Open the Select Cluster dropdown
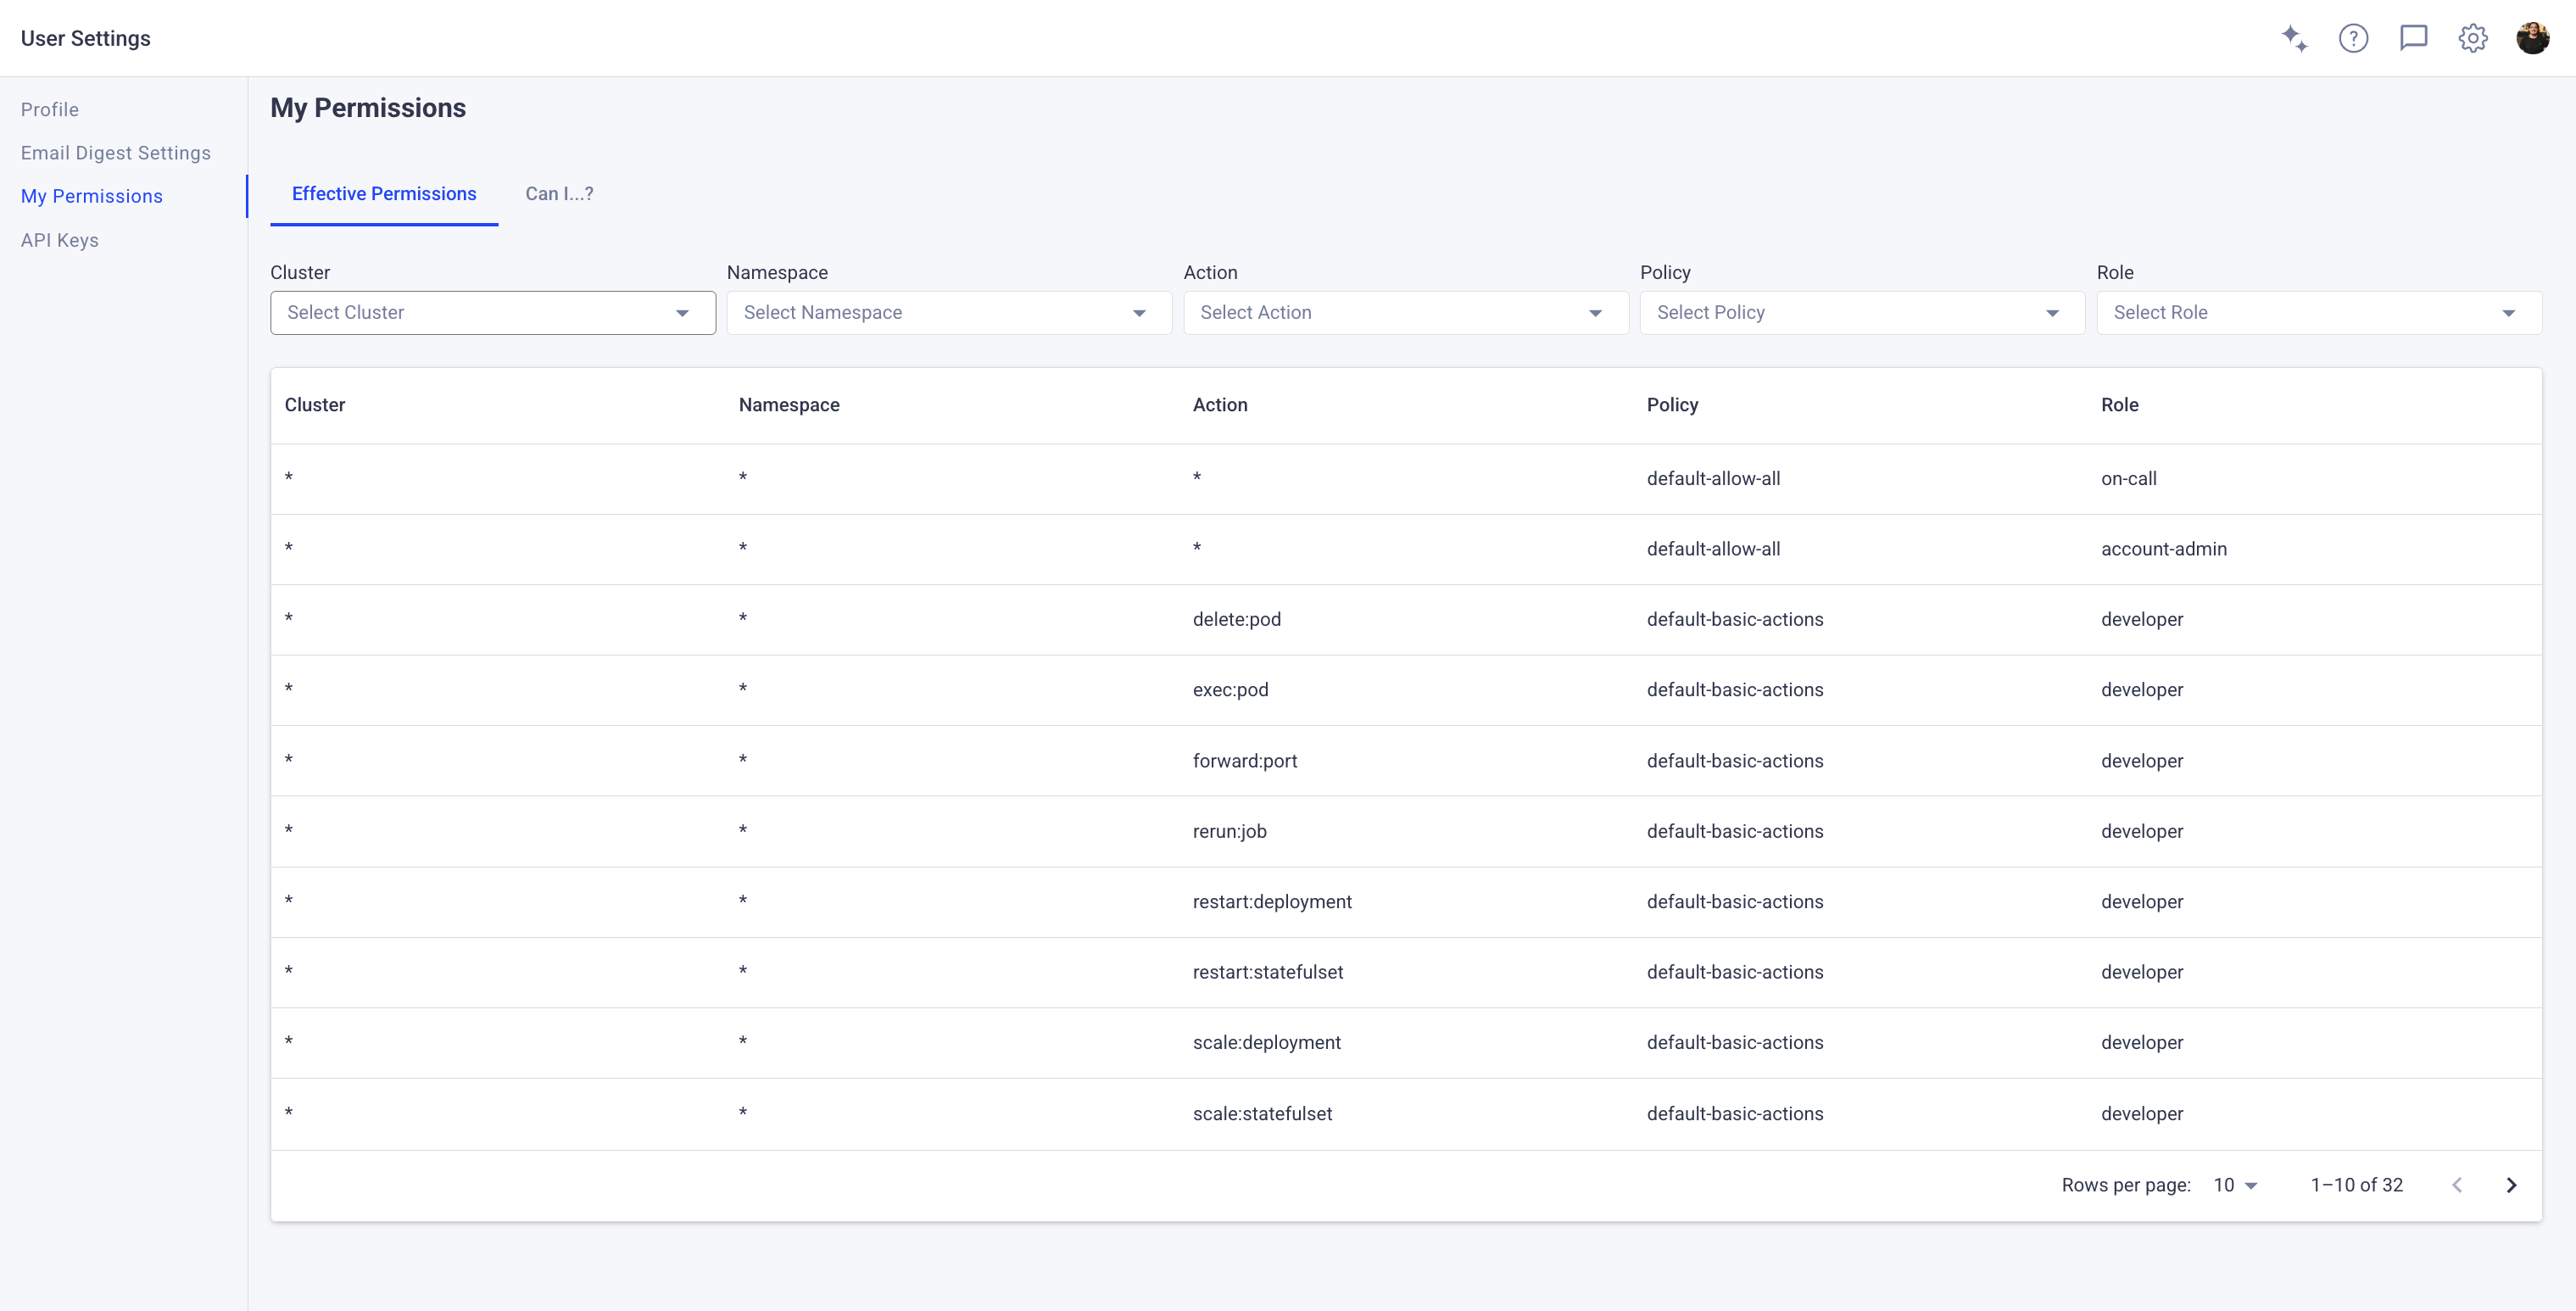Screen dimensions: 2576x1311 [493, 313]
